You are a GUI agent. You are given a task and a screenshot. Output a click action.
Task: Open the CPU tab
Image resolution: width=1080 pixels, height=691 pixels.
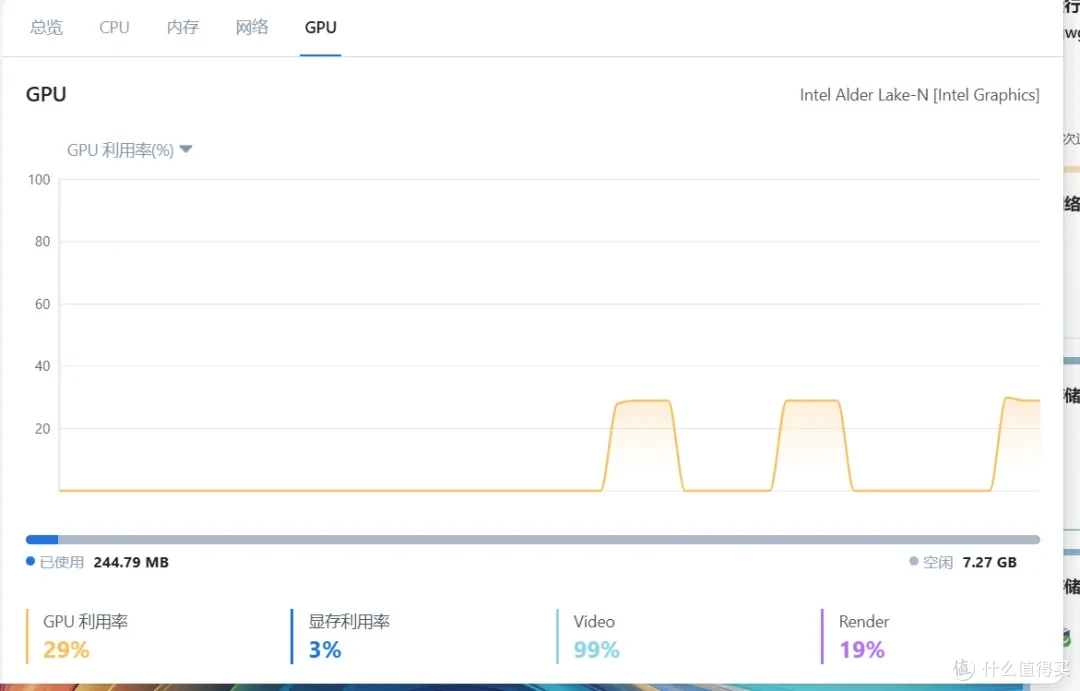pyautogui.click(x=114, y=28)
